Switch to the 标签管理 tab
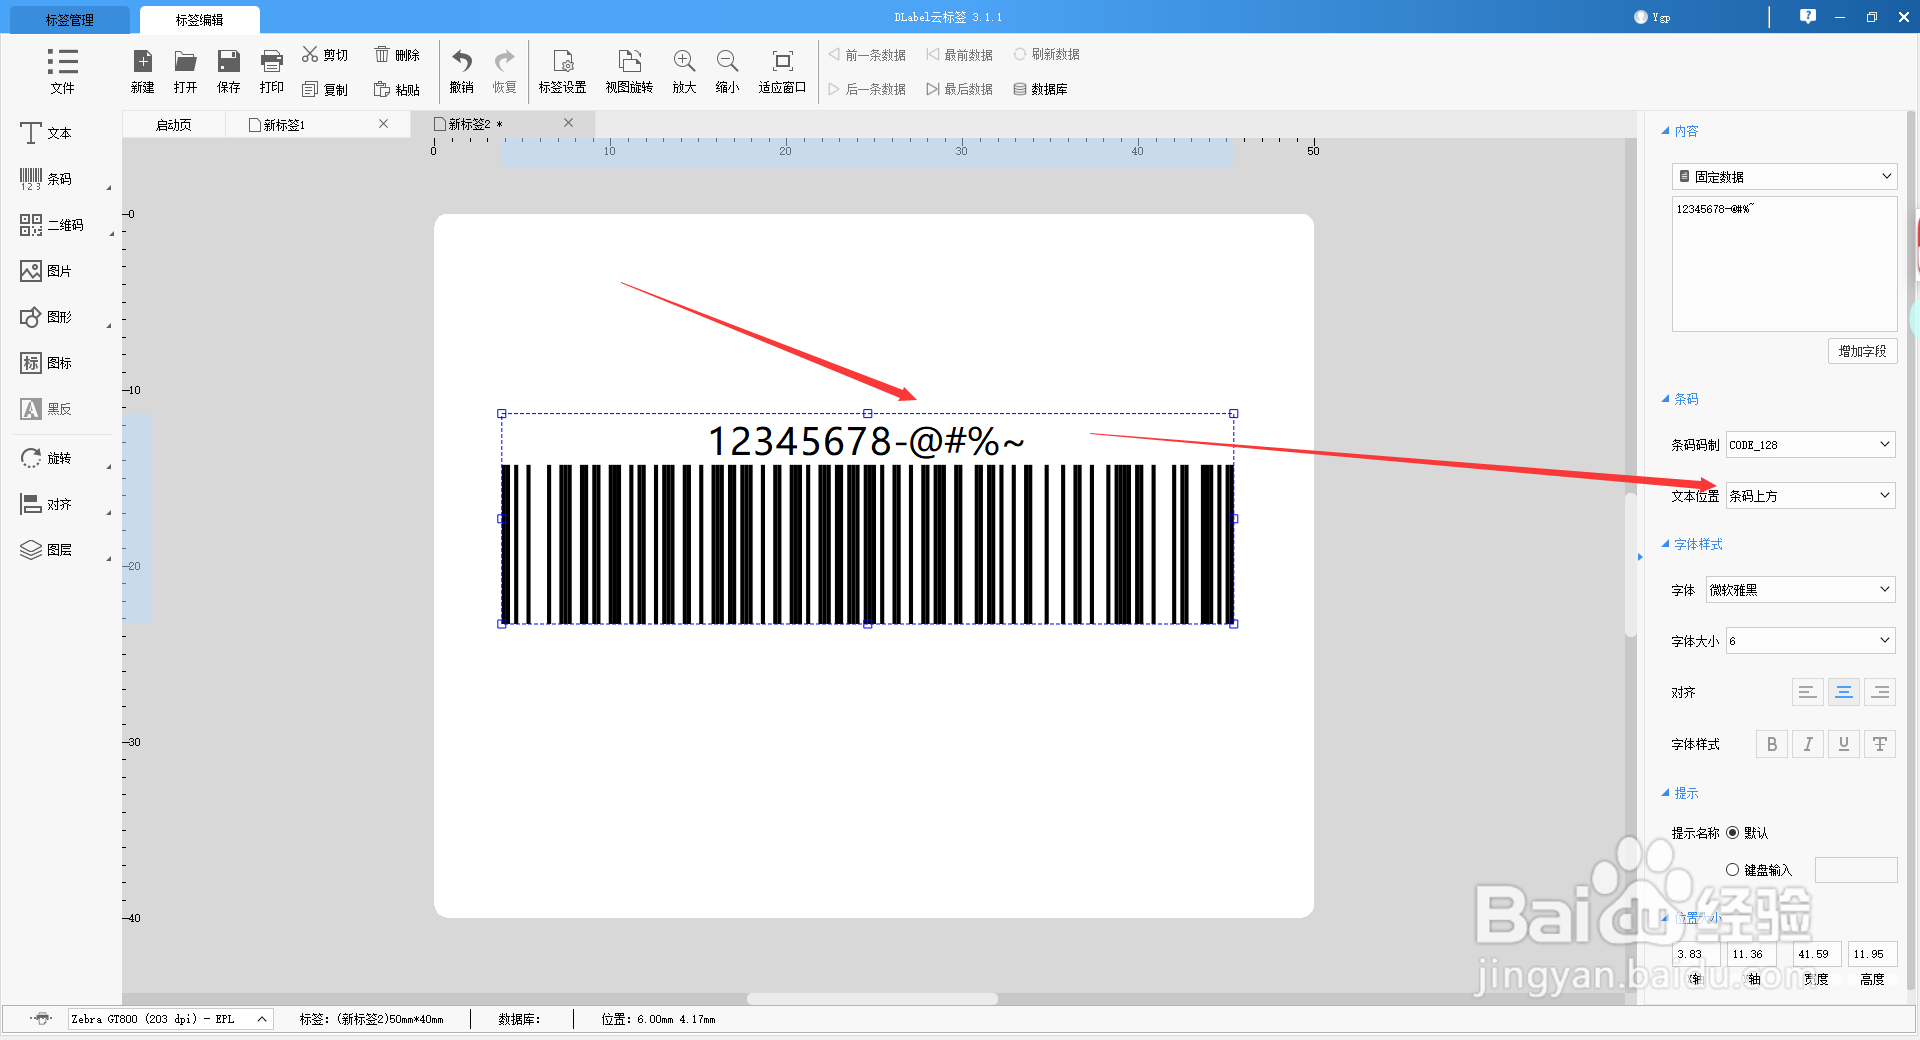 click(x=70, y=20)
